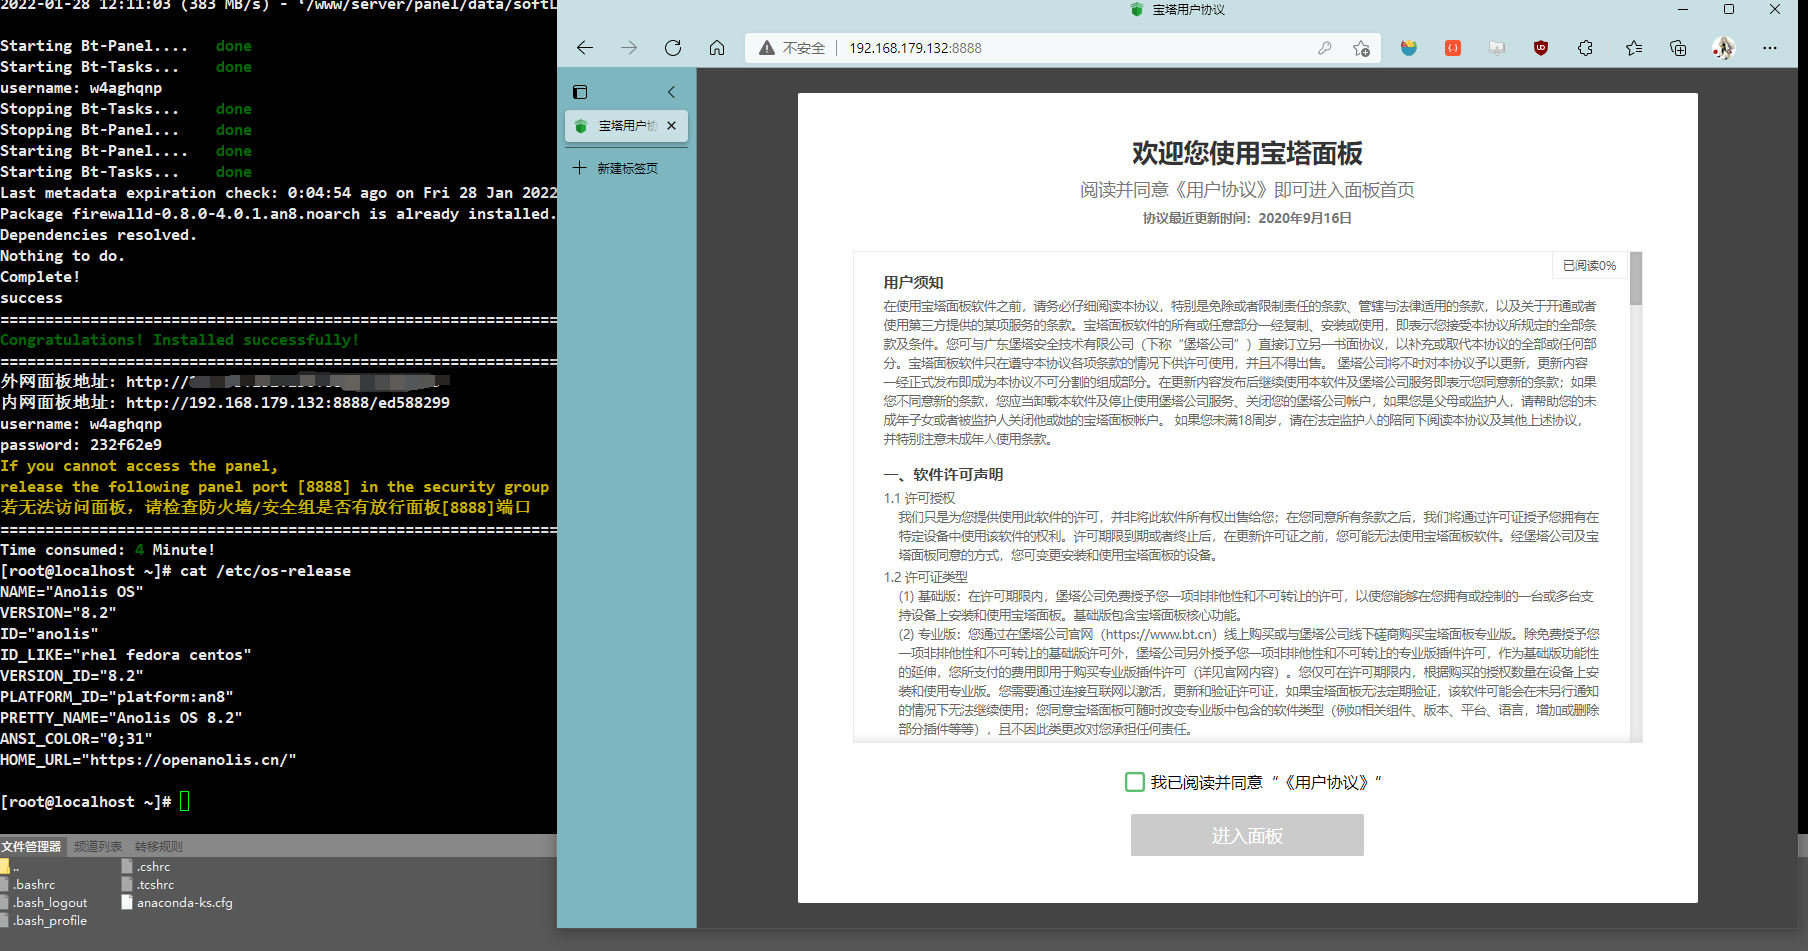Collapse the vertical tabs pane
The width and height of the screenshot is (1808, 951).
671,92
